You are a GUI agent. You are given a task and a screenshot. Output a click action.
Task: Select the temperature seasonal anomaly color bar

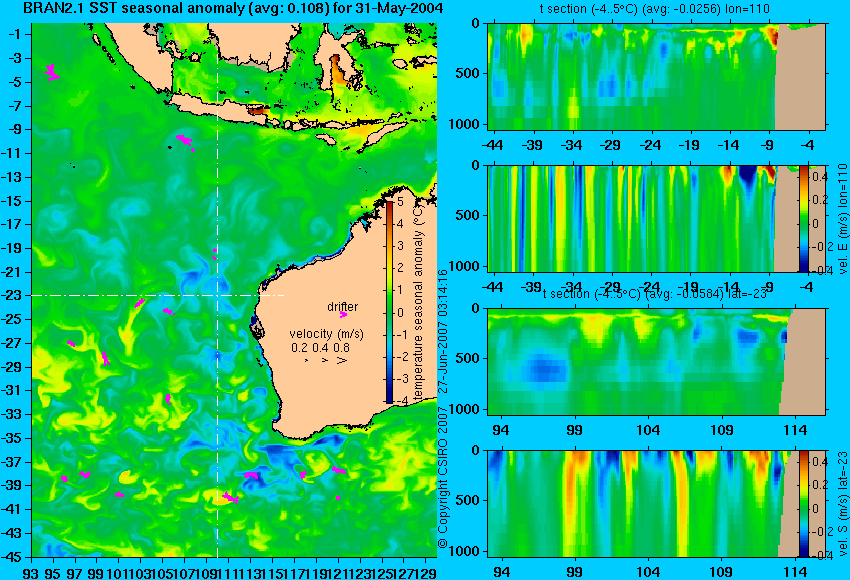click(389, 302)
